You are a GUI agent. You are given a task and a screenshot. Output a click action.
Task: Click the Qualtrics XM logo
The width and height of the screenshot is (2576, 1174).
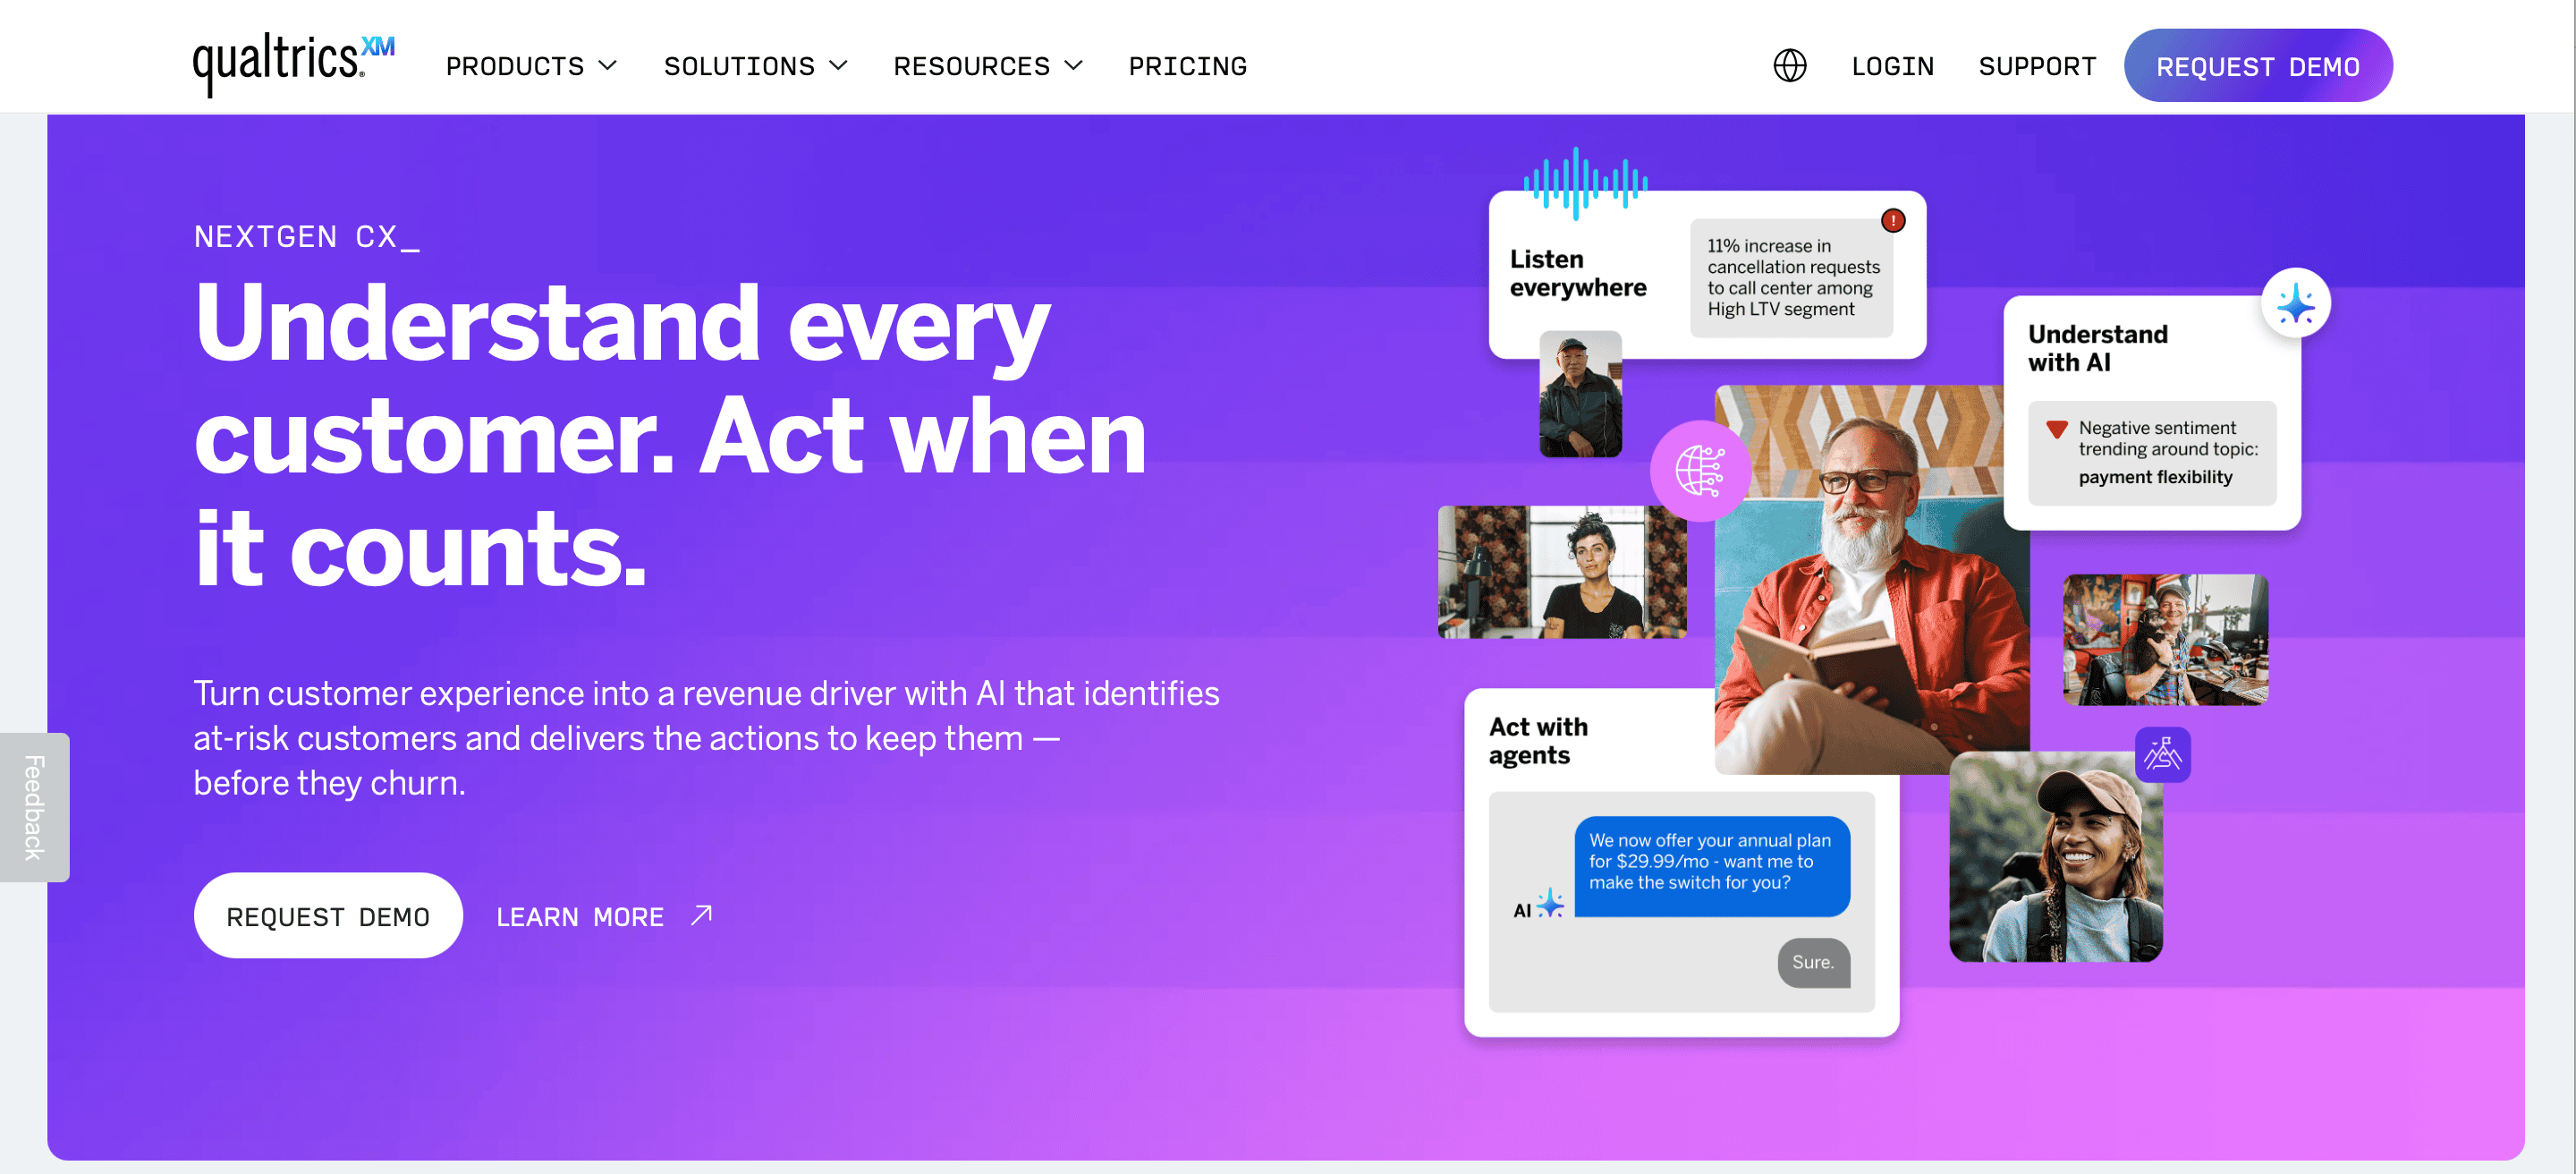click(x=293, y=65)
